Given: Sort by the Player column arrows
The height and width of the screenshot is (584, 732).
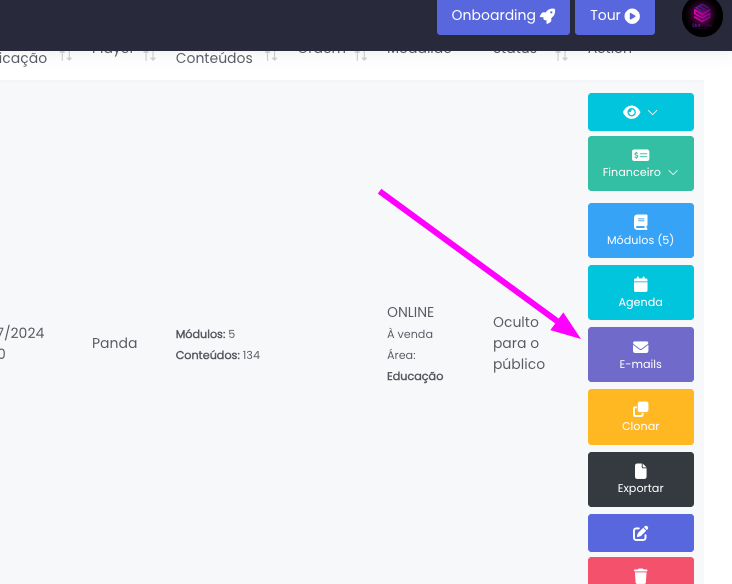Looking at the screenshot, I should 150,54.
